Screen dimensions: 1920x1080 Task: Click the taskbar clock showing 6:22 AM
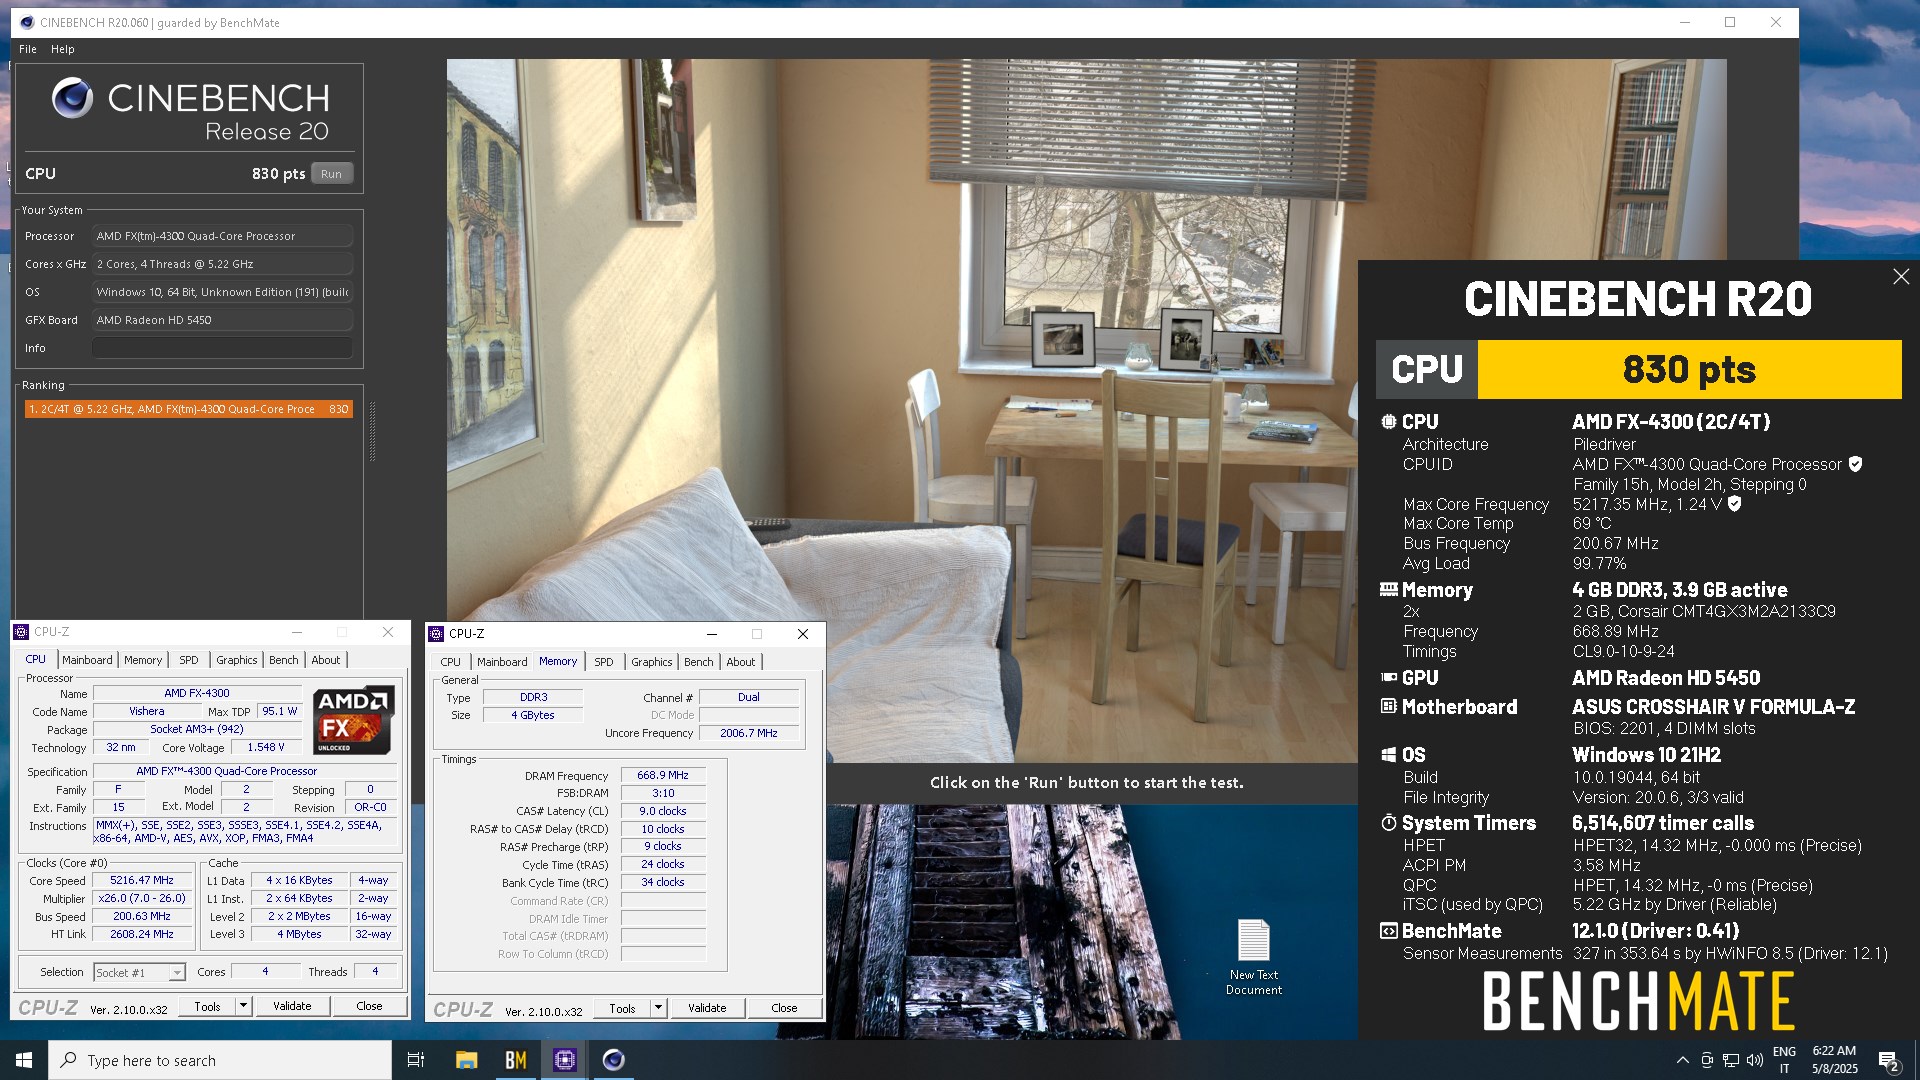(x=1834, y=1060)
